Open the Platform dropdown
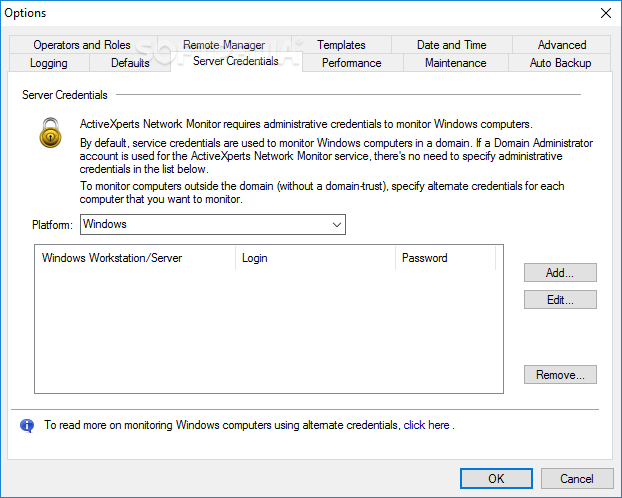622x498 pixels. tap(213, 225)
